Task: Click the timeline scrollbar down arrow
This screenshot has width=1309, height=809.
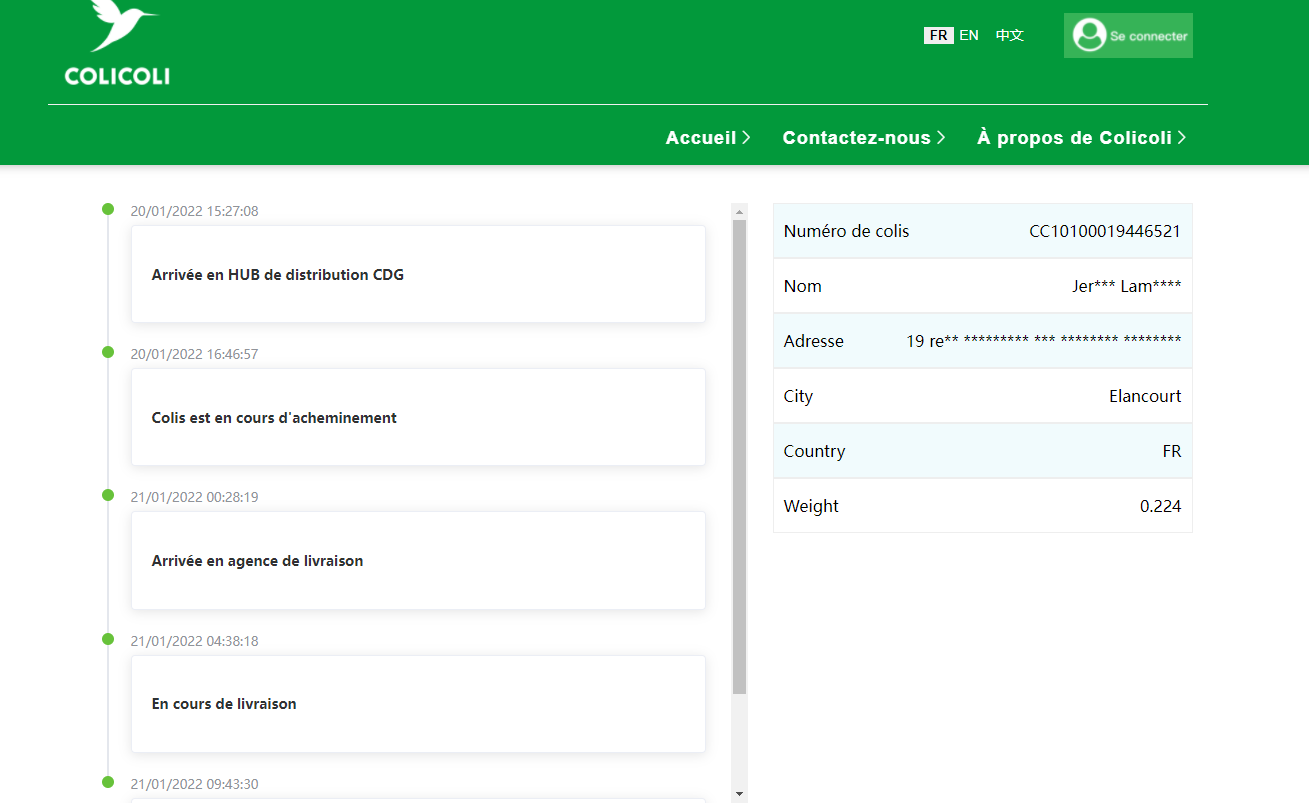Action: 740,794
